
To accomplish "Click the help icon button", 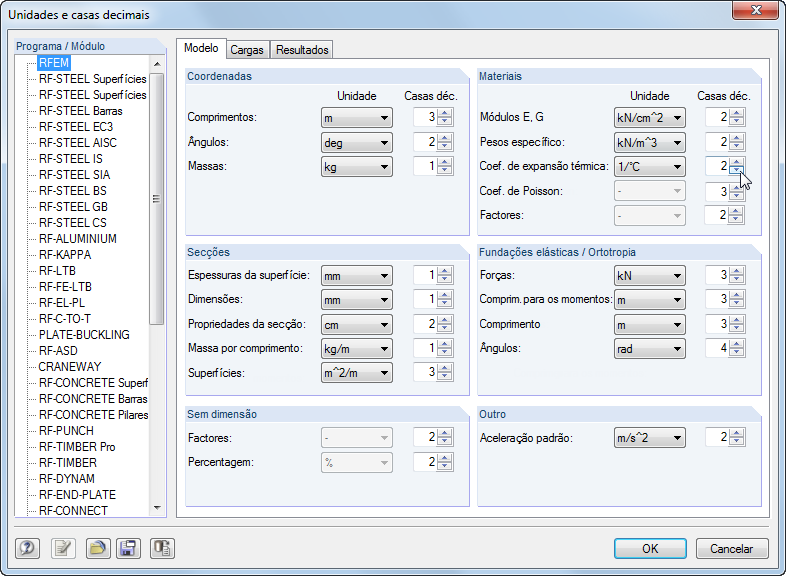I will [x=28, y=548].
